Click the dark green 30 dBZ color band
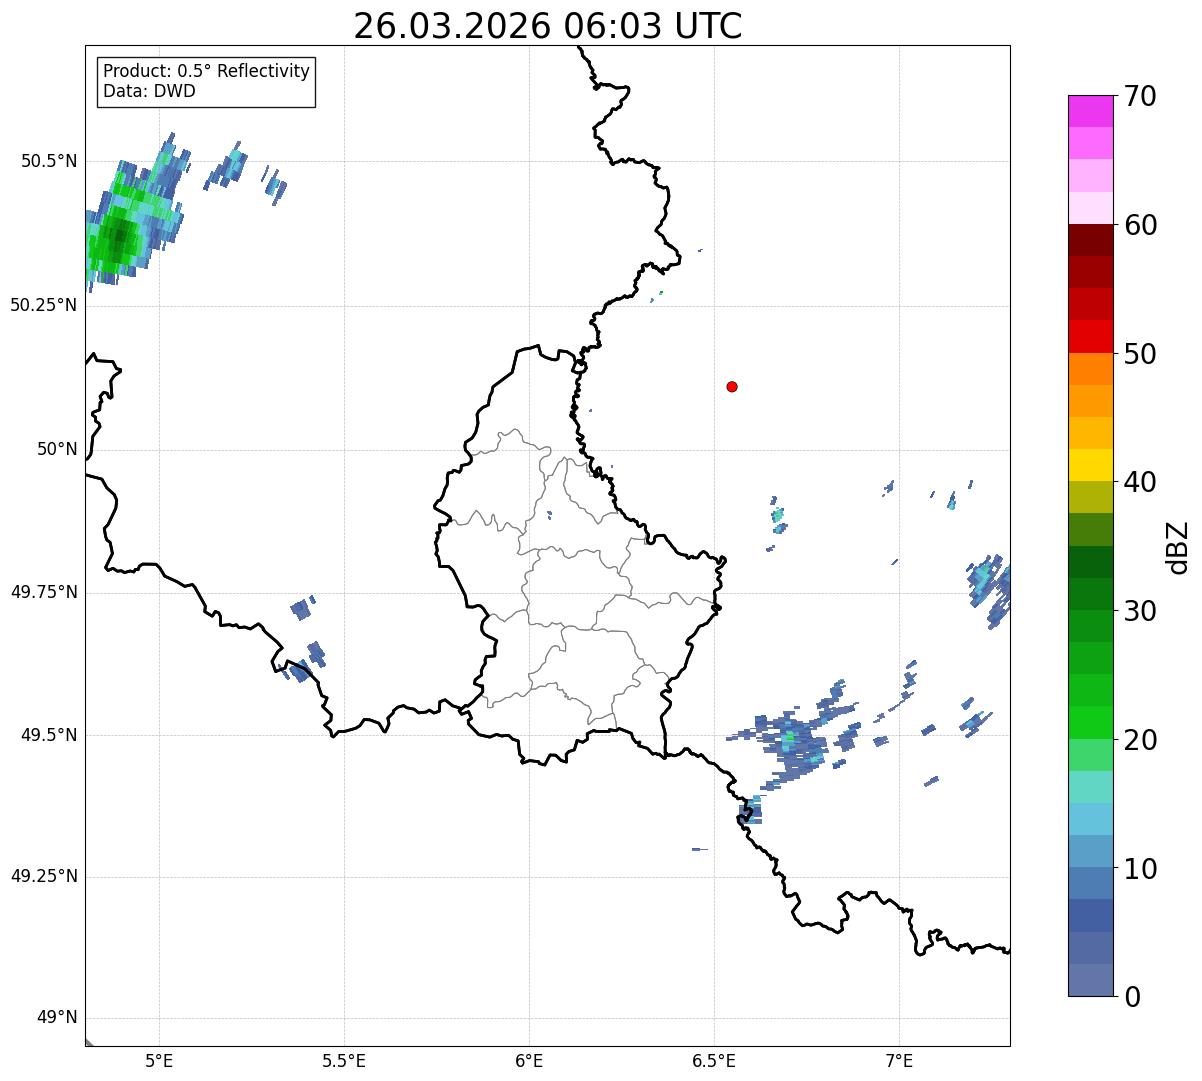Image resolution: width=1202 pixels, height=1081 pixels. coord(1090,594)
